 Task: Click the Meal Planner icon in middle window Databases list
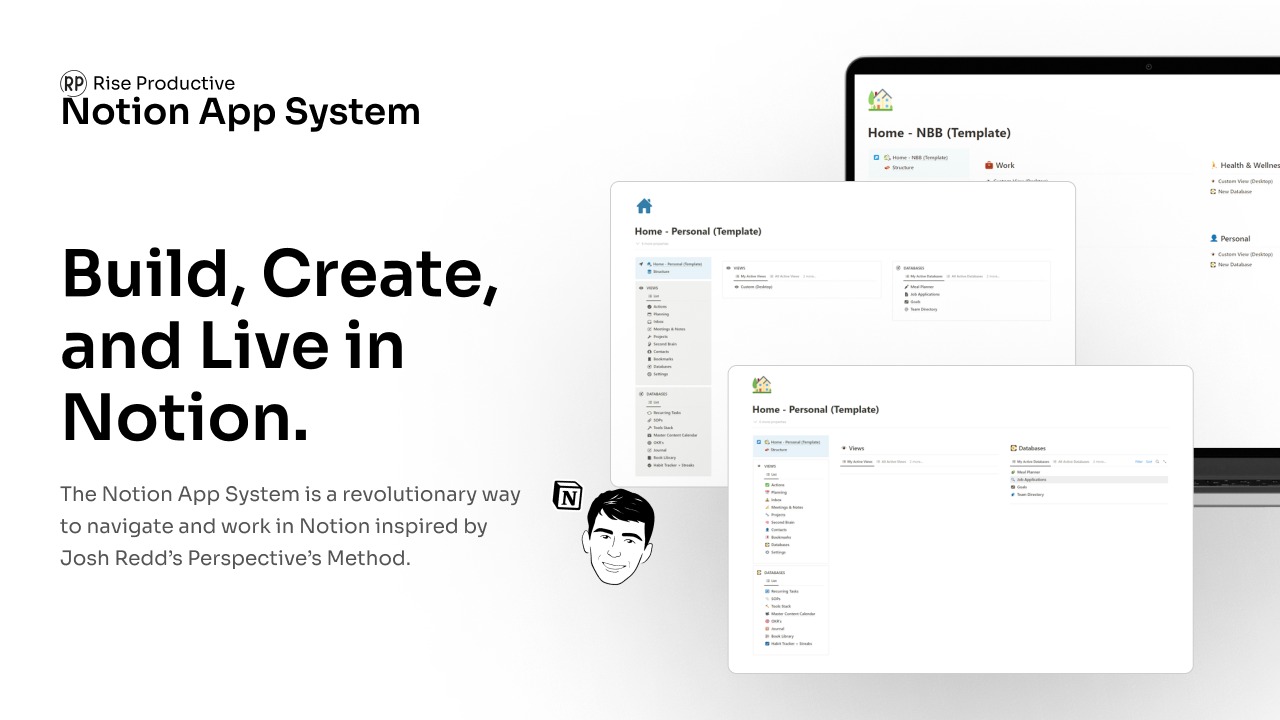click(x=906, y=287)
